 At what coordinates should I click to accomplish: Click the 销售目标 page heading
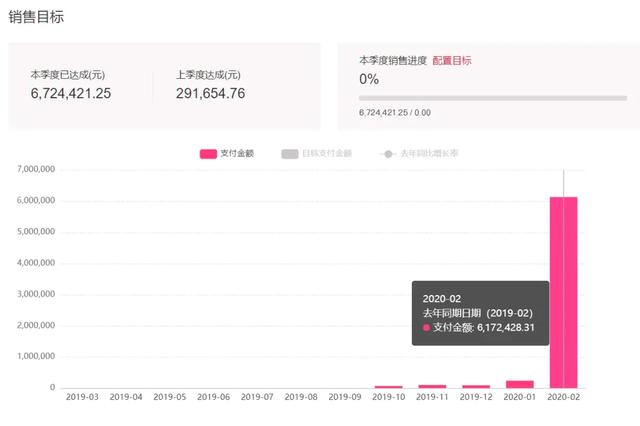coord(37,17)
